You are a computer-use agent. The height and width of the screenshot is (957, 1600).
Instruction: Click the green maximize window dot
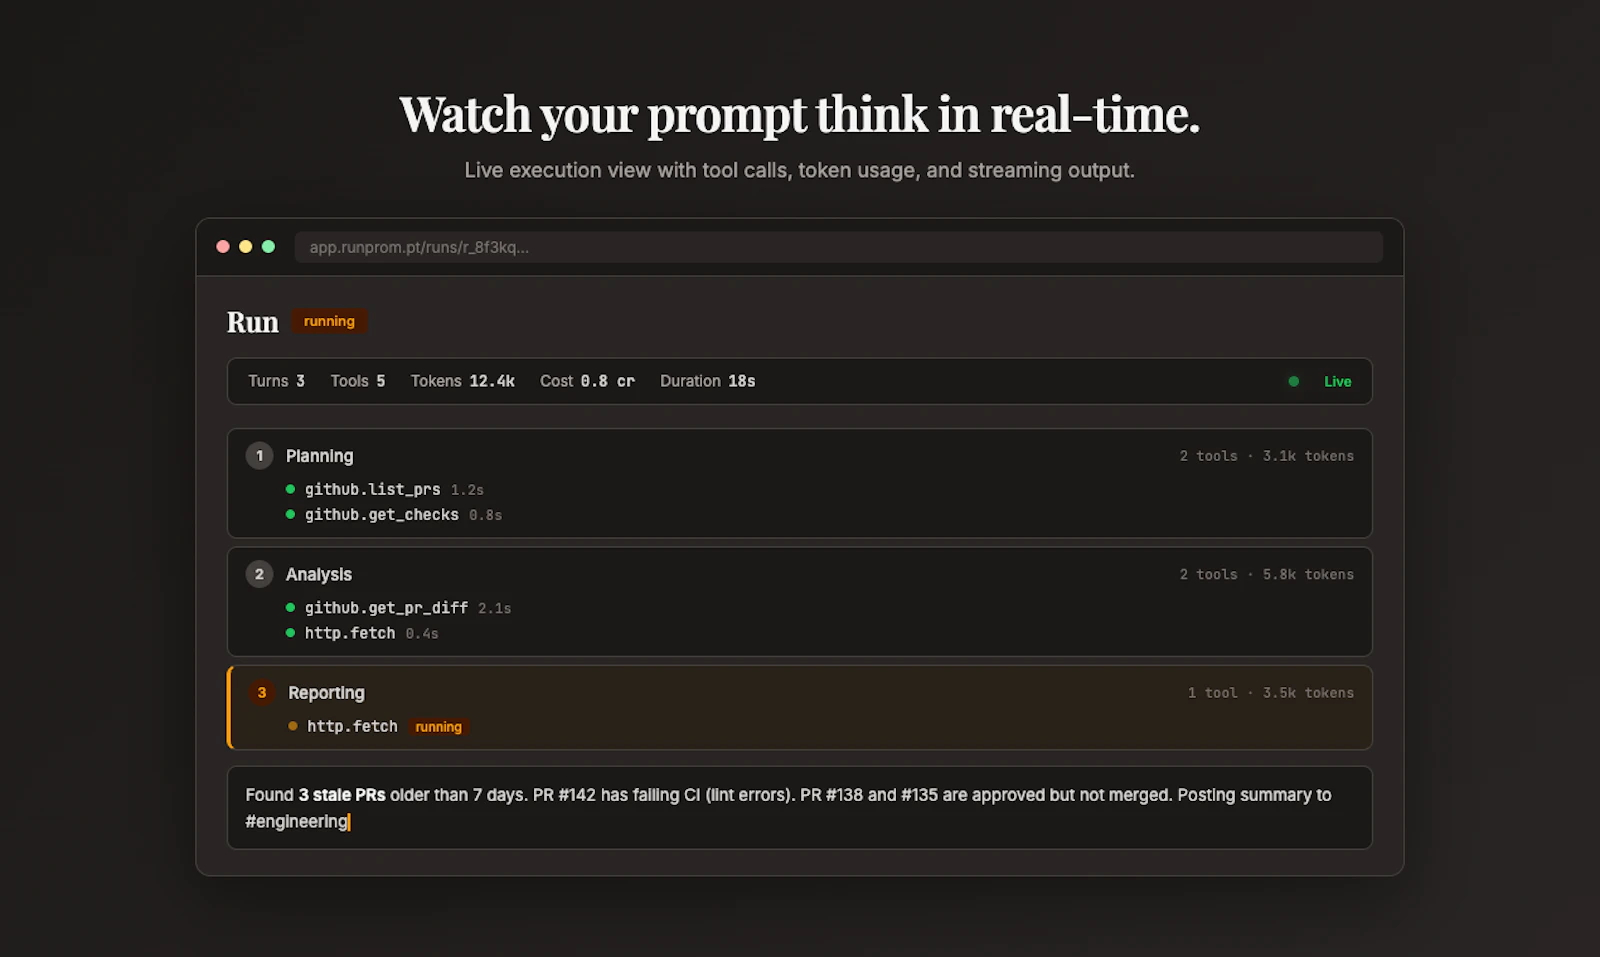click(268, 247)
